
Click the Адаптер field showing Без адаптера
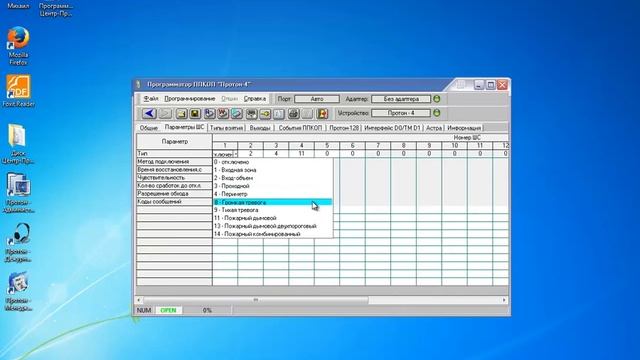pos(401,99)
